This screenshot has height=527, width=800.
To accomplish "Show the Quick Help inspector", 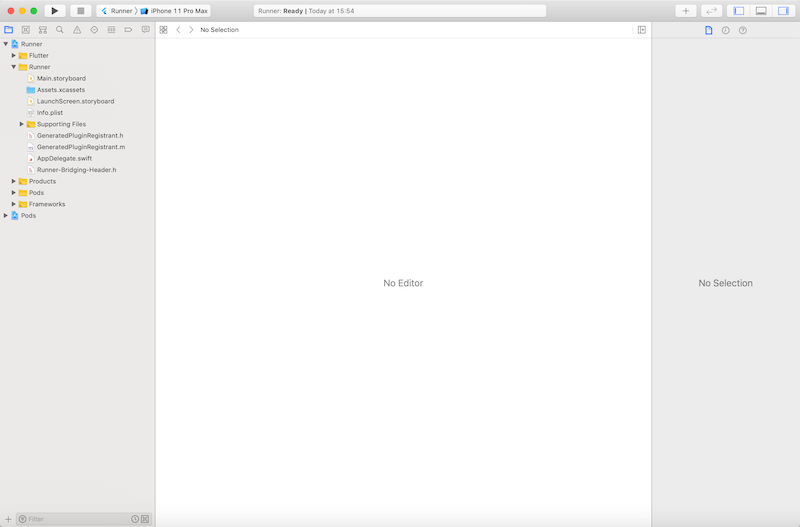I will [x=743, y=30].
